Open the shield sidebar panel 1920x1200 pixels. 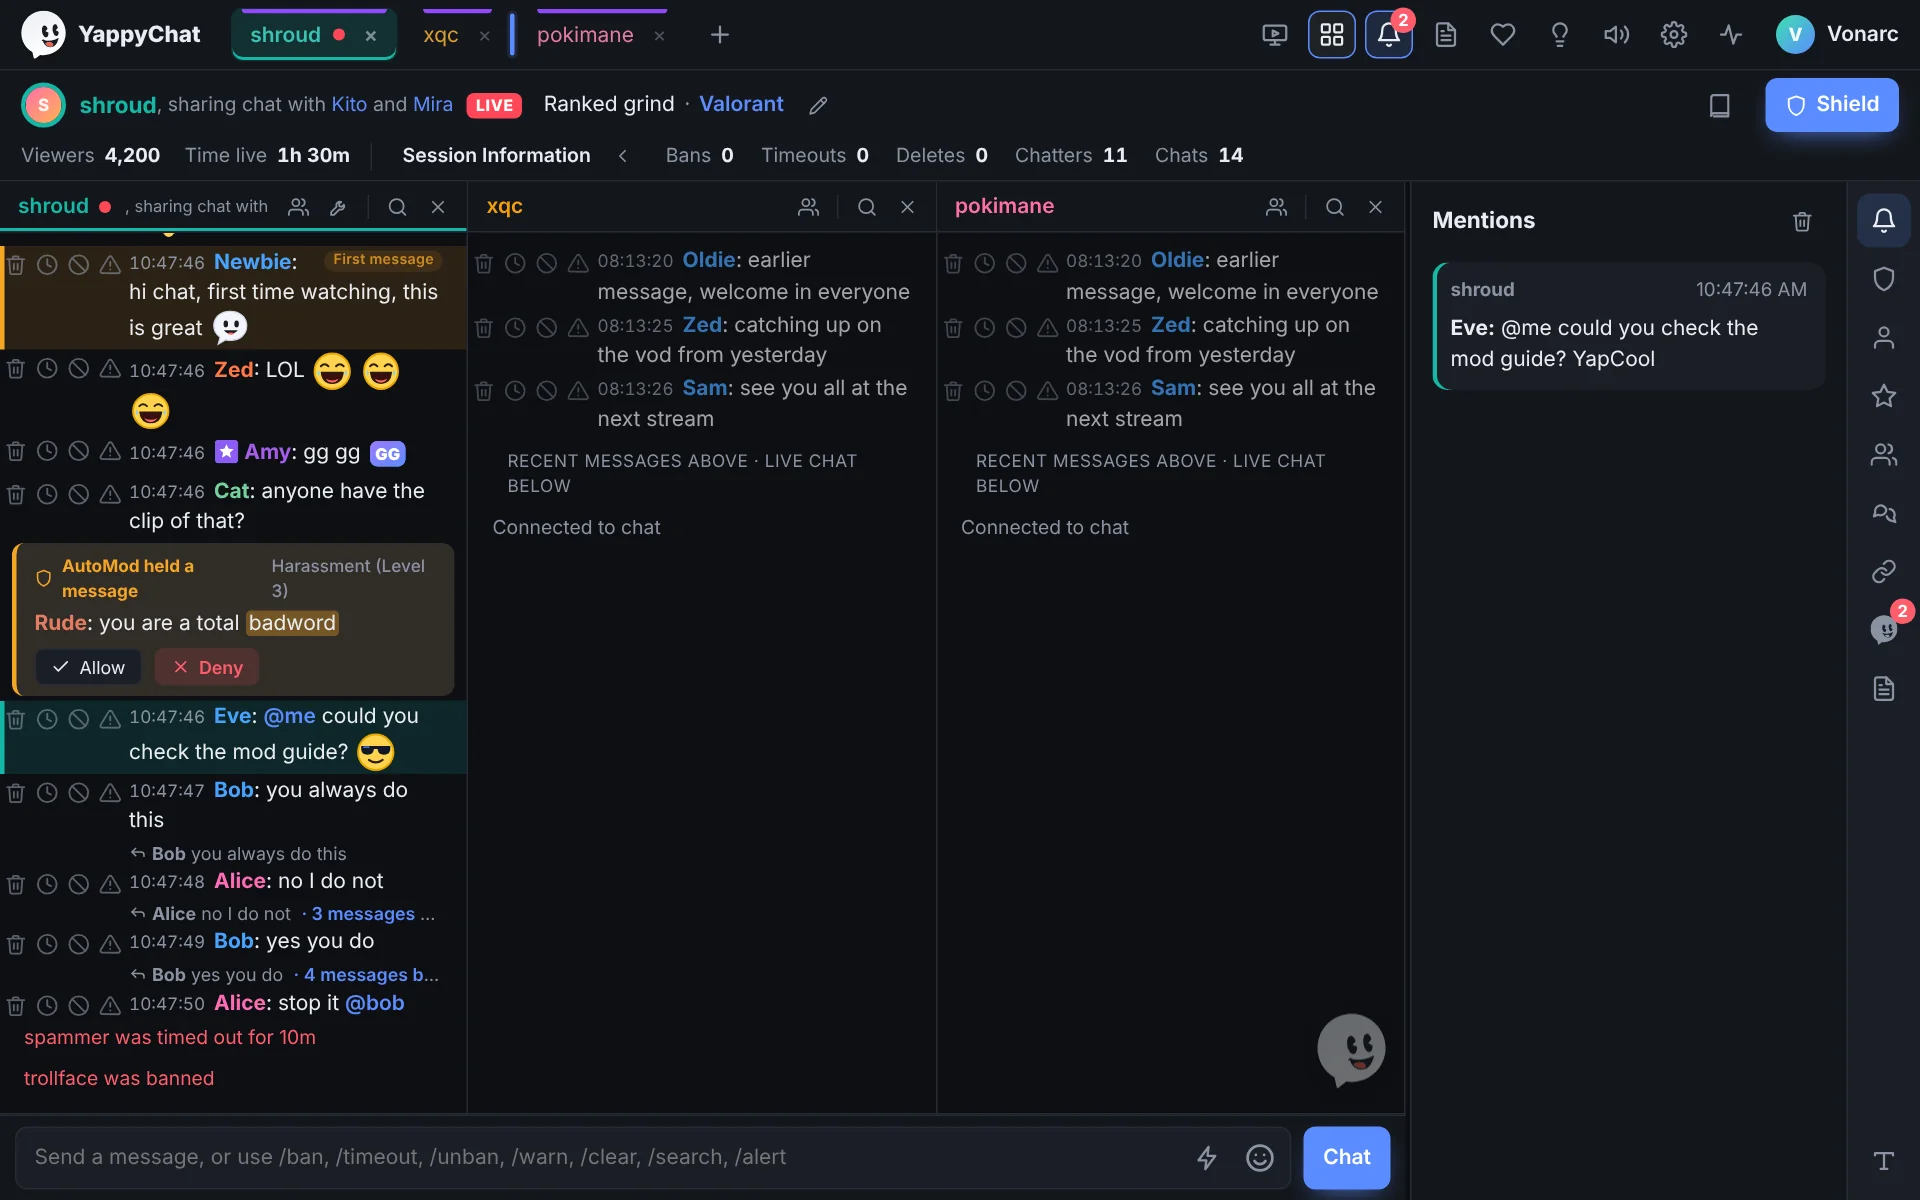tap(1883, 279)
